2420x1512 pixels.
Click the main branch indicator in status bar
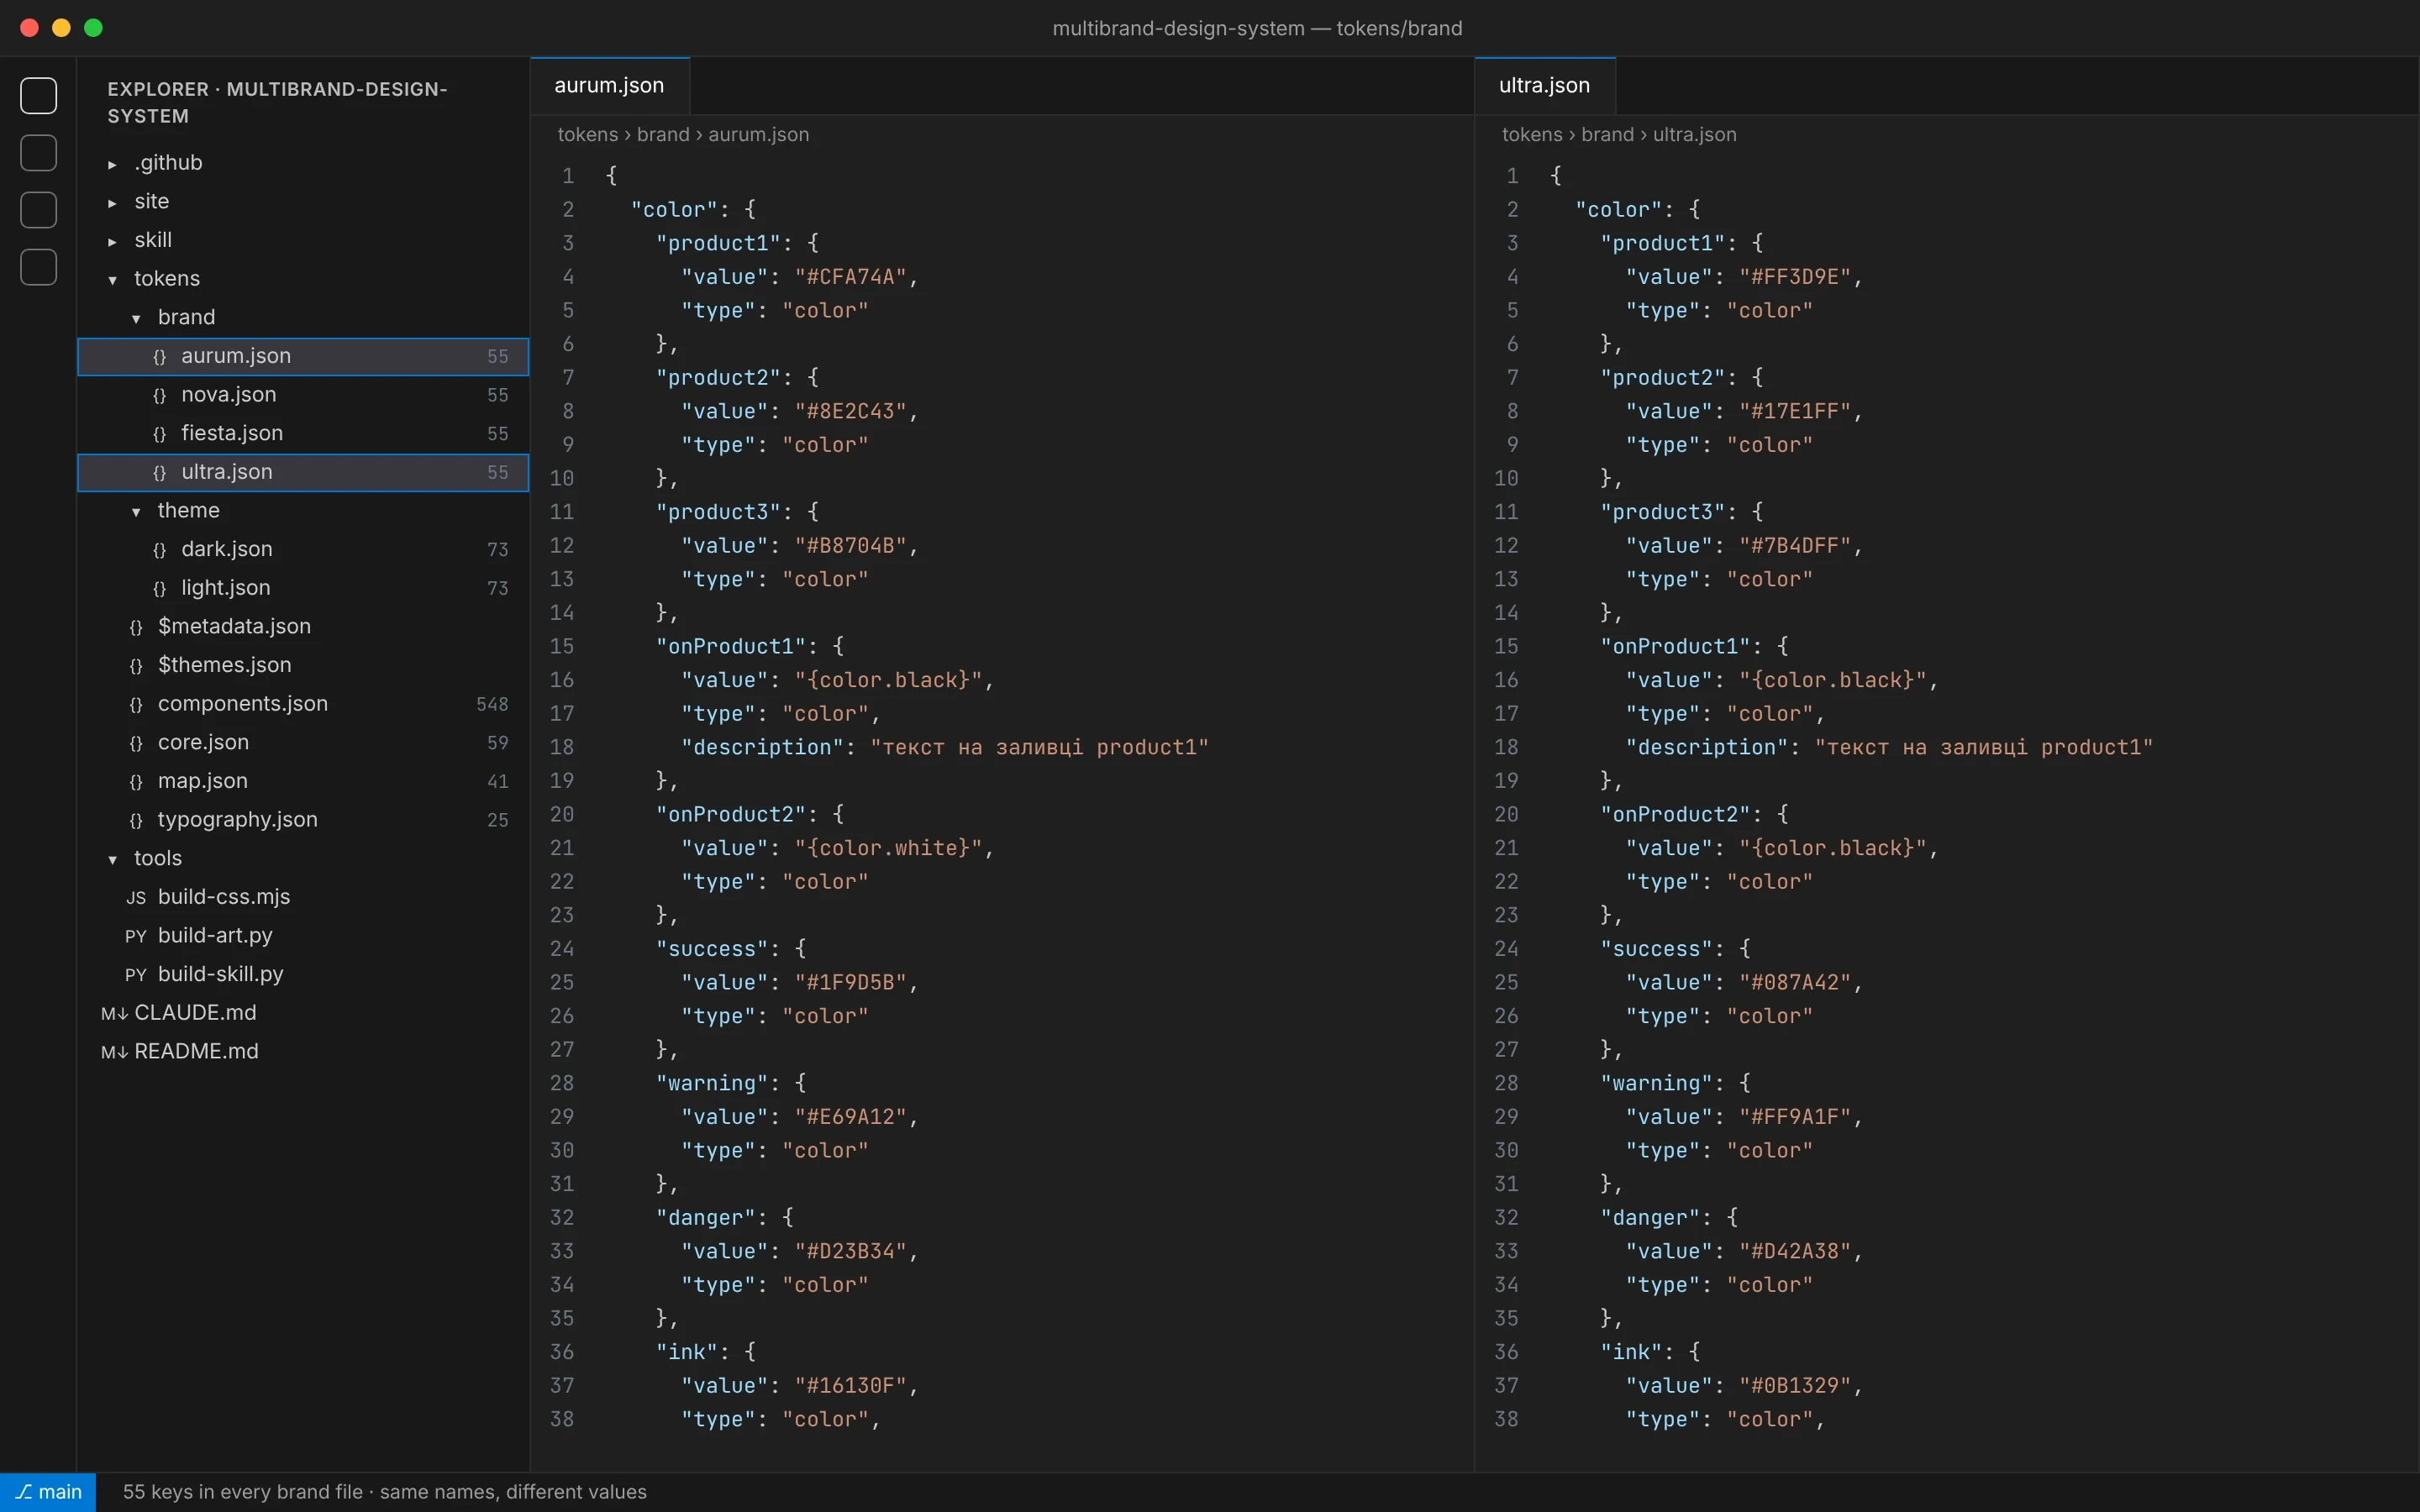pos(48,1492)
